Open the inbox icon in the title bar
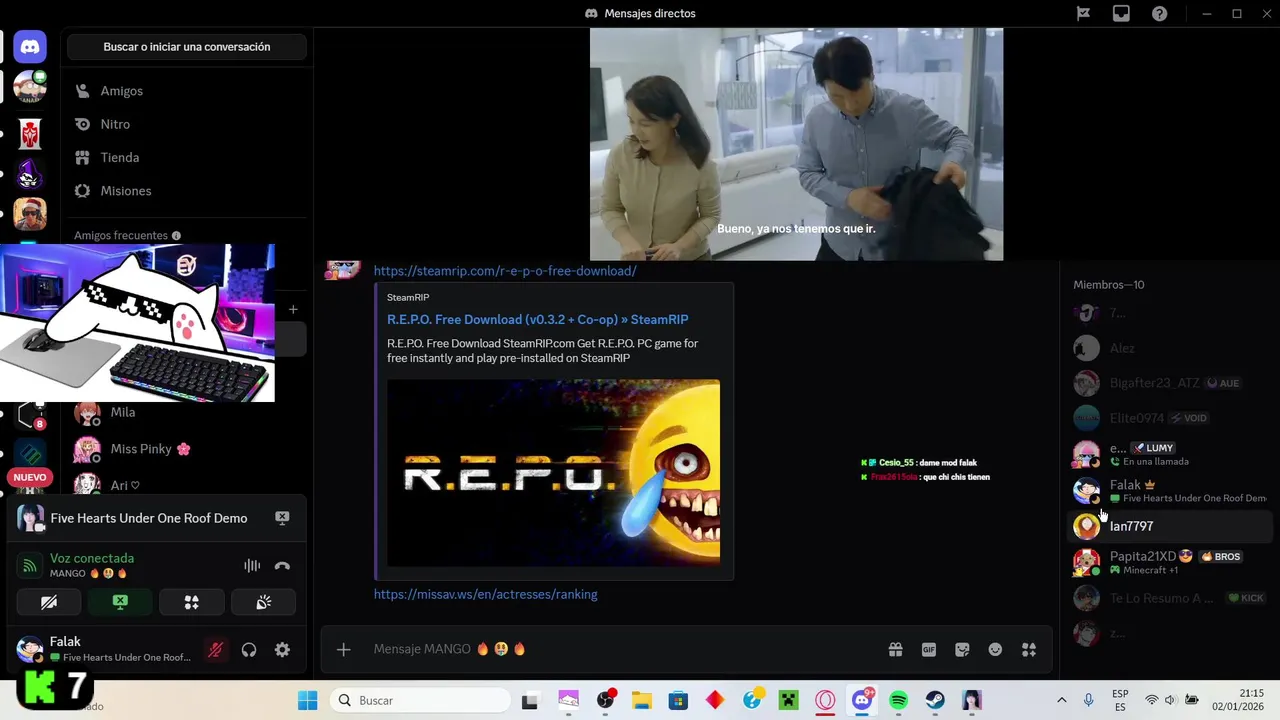 pyautogui.click(x=1121, y=14)
